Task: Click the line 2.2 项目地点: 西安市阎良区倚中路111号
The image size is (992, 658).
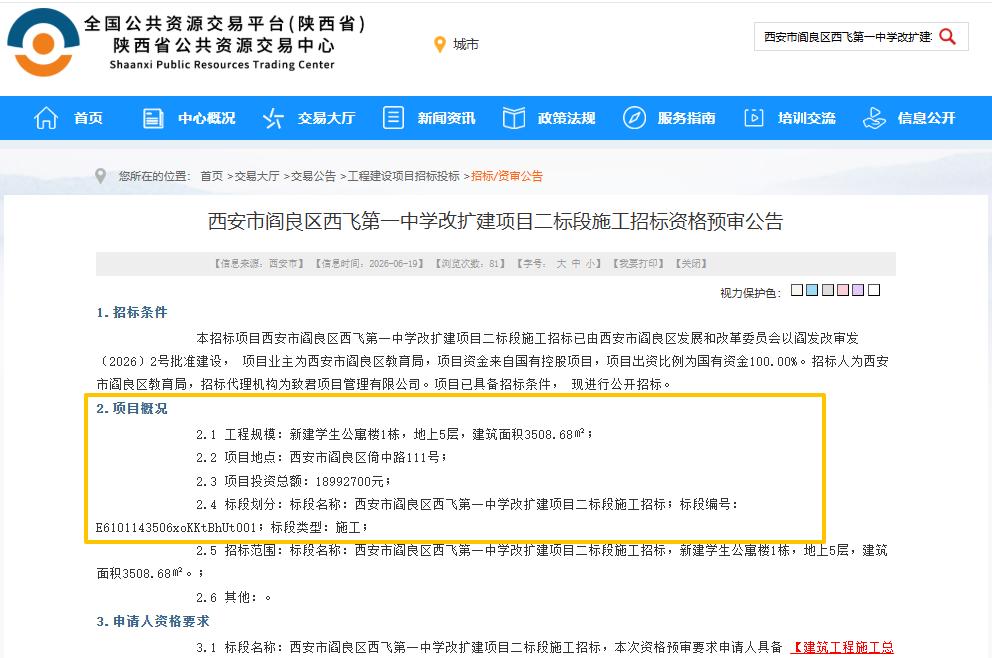Action: (321, 457)
